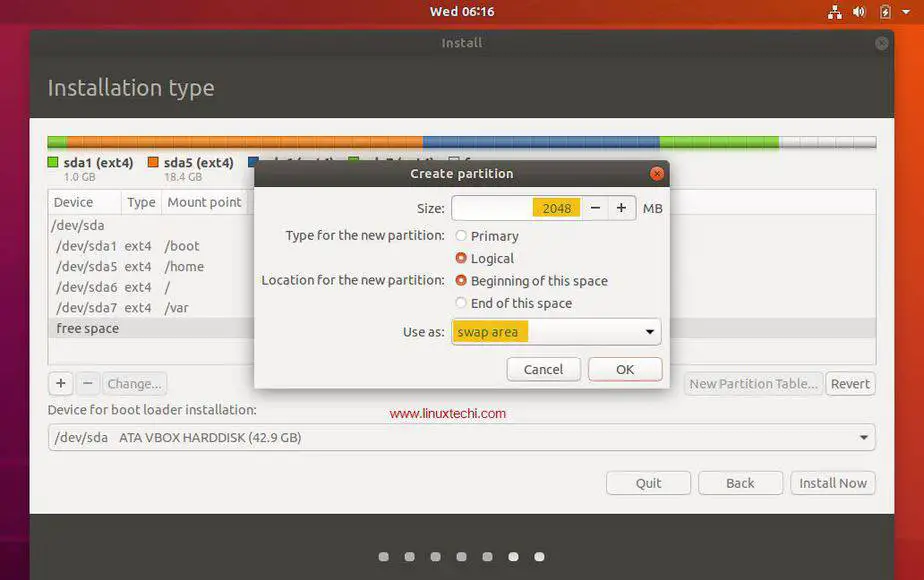
Task: Click the Change... partition button
Action: (134, 384)
